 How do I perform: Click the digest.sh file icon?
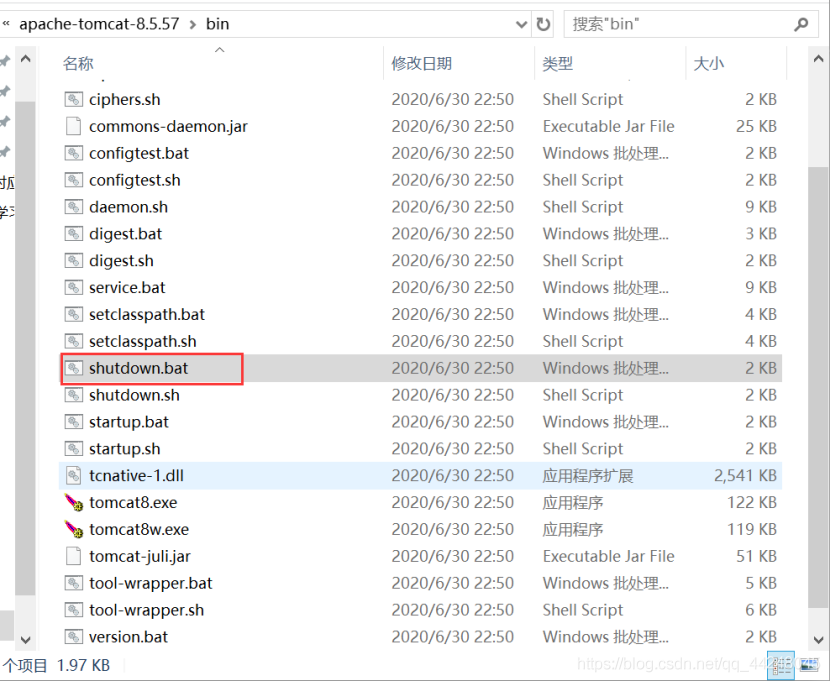(74, 261)
